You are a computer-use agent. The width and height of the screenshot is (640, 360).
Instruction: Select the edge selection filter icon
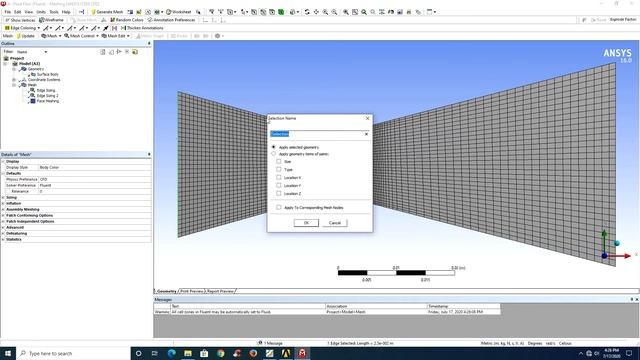[263, 12]
